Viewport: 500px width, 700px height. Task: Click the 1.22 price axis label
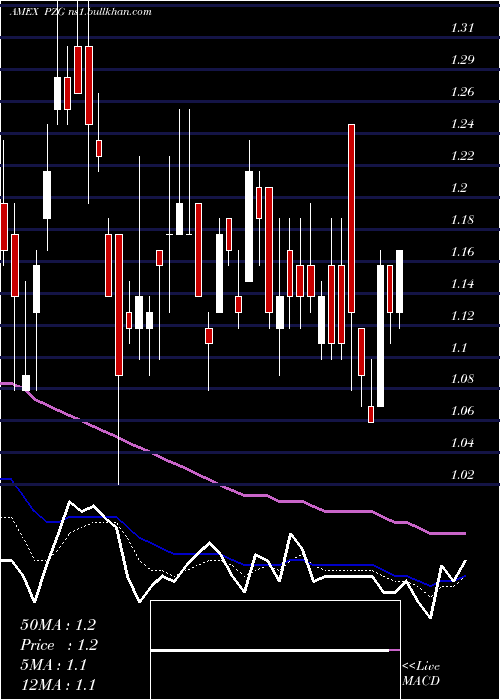pyautogui.click(x=462, y=156)
